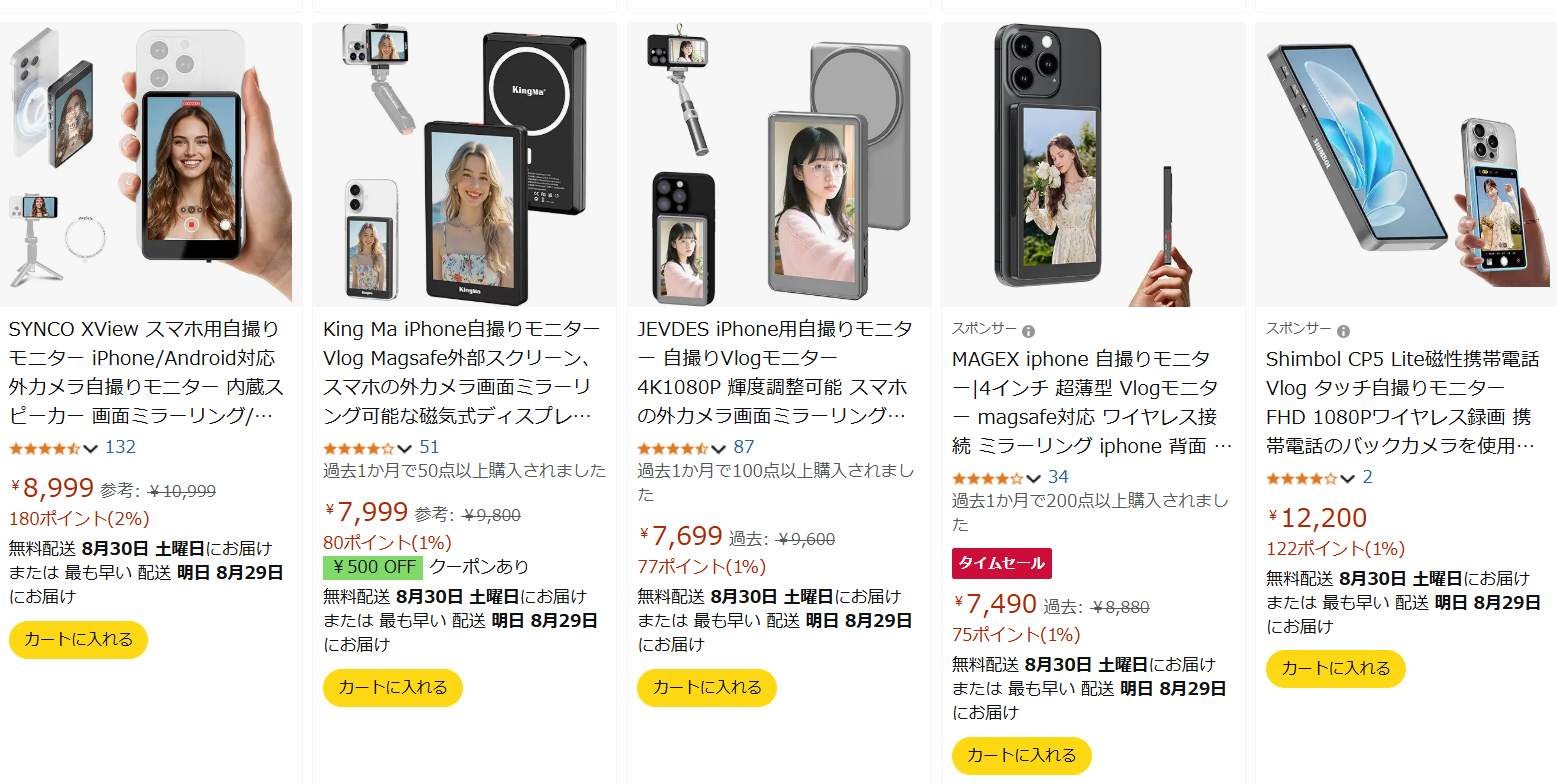Expand rating dropdown arrow for SYNCO XView
This screenshot has height=784, width=1557.
[x=91, y=449]
